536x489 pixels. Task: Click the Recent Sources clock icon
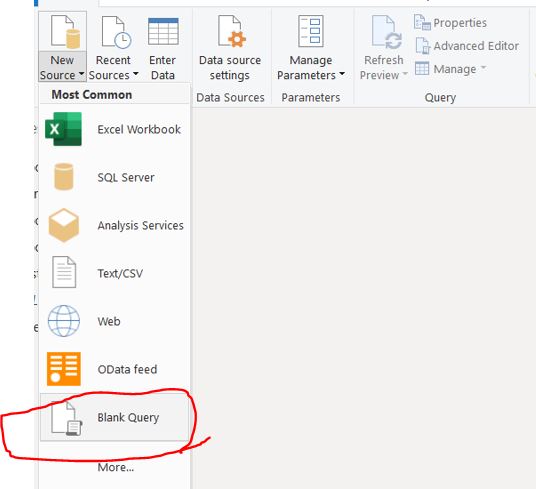(116, 32)
